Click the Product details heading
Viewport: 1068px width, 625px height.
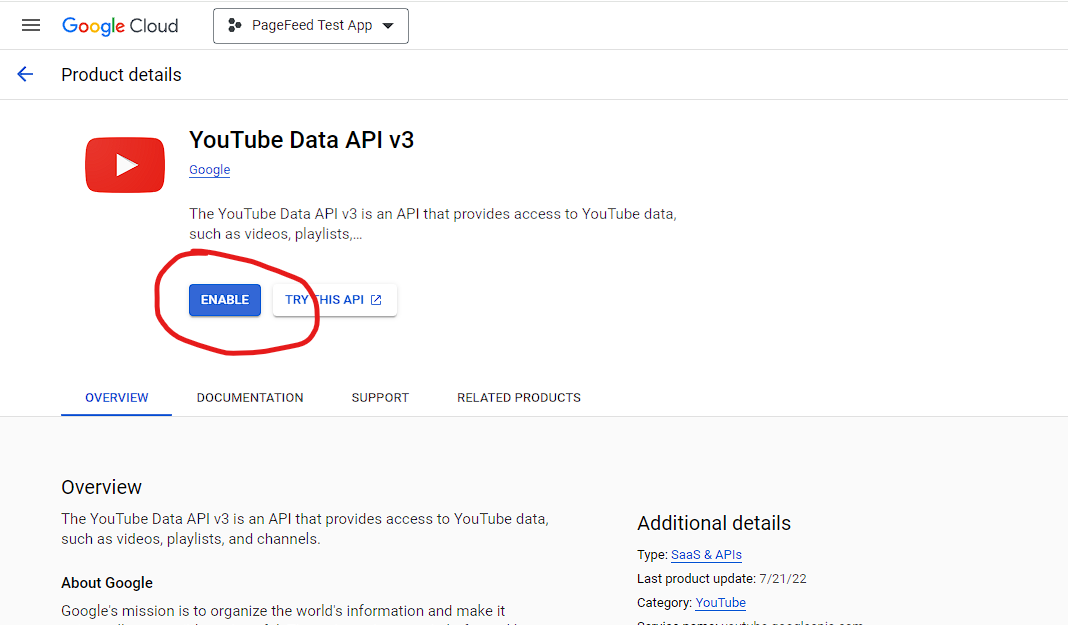point(121,75)
